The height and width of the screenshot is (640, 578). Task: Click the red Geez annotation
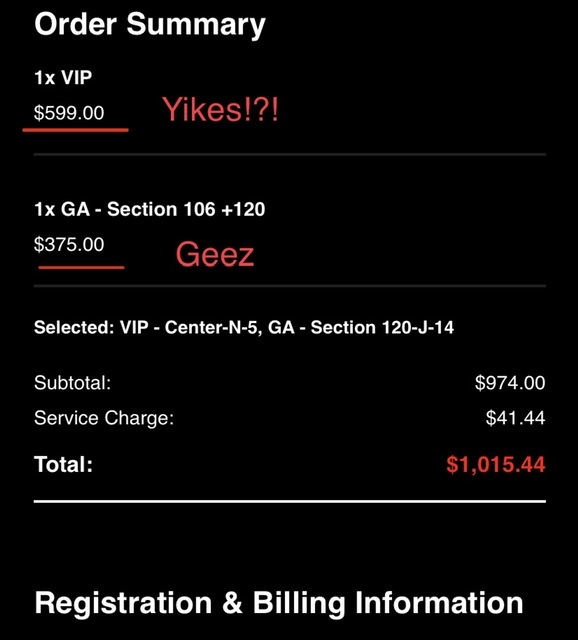click(x=215, y=254)
